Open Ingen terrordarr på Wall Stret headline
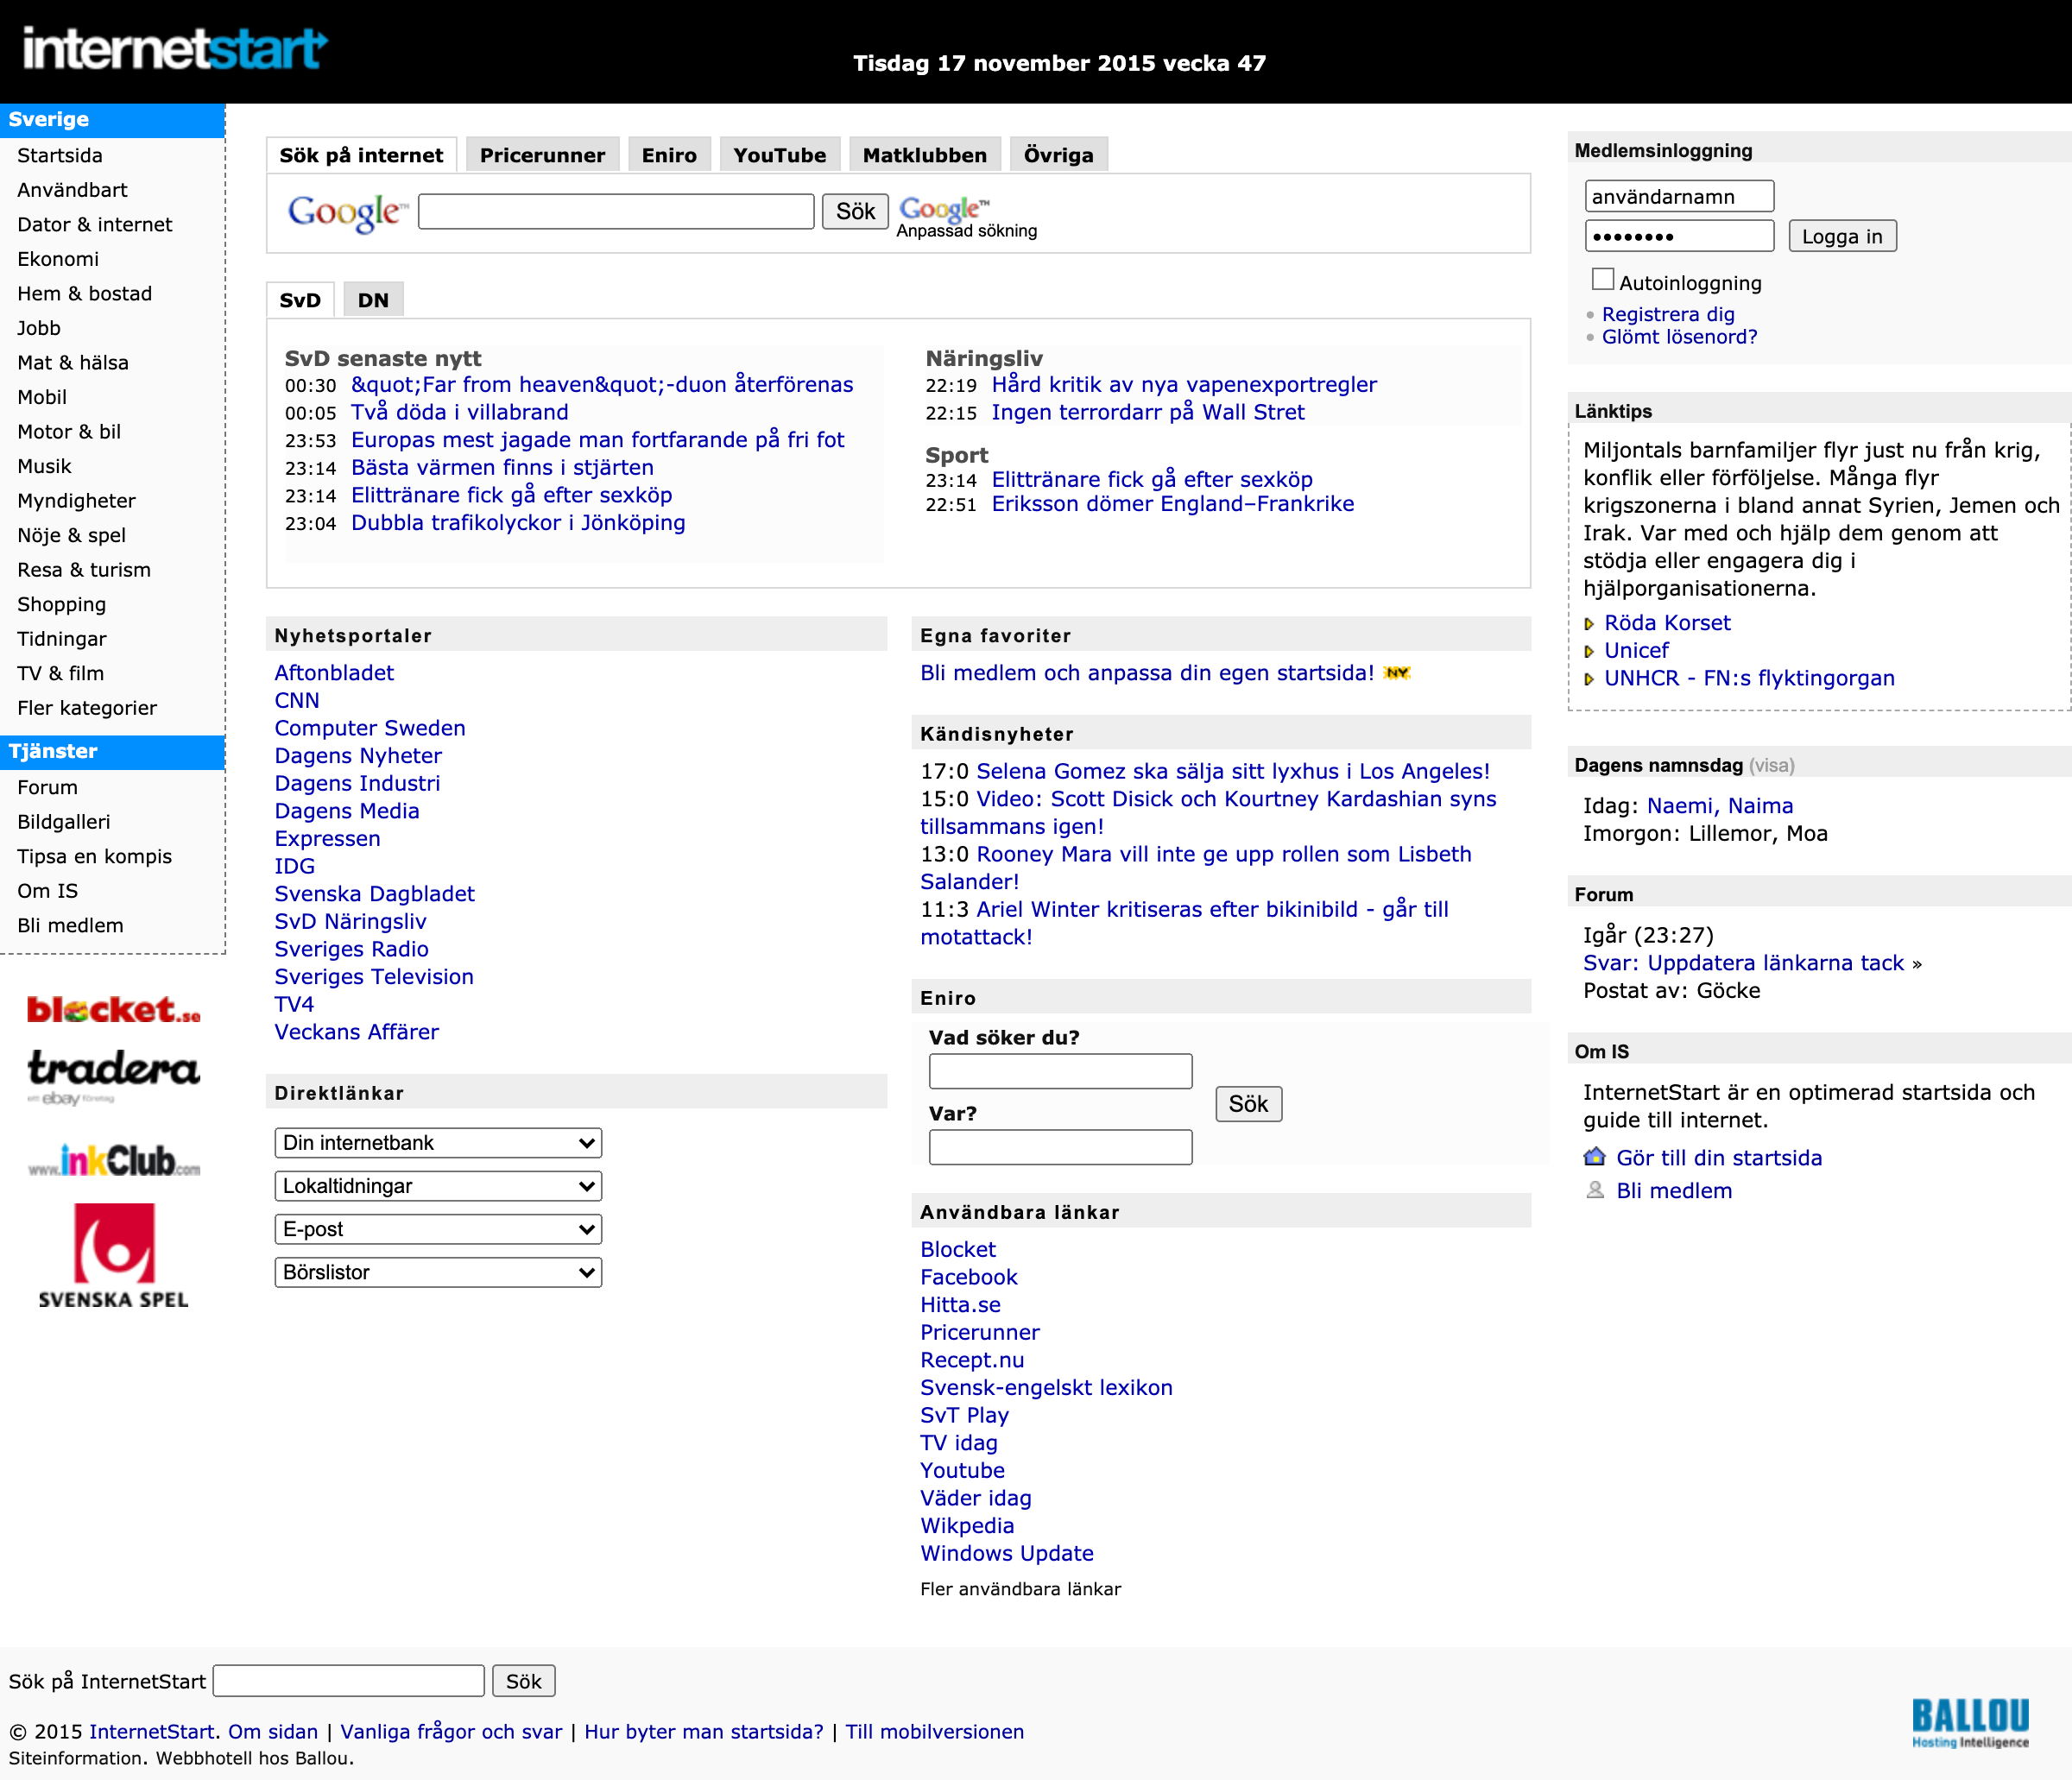This screenshot has height=1780, width=2072. point(1148,412)
